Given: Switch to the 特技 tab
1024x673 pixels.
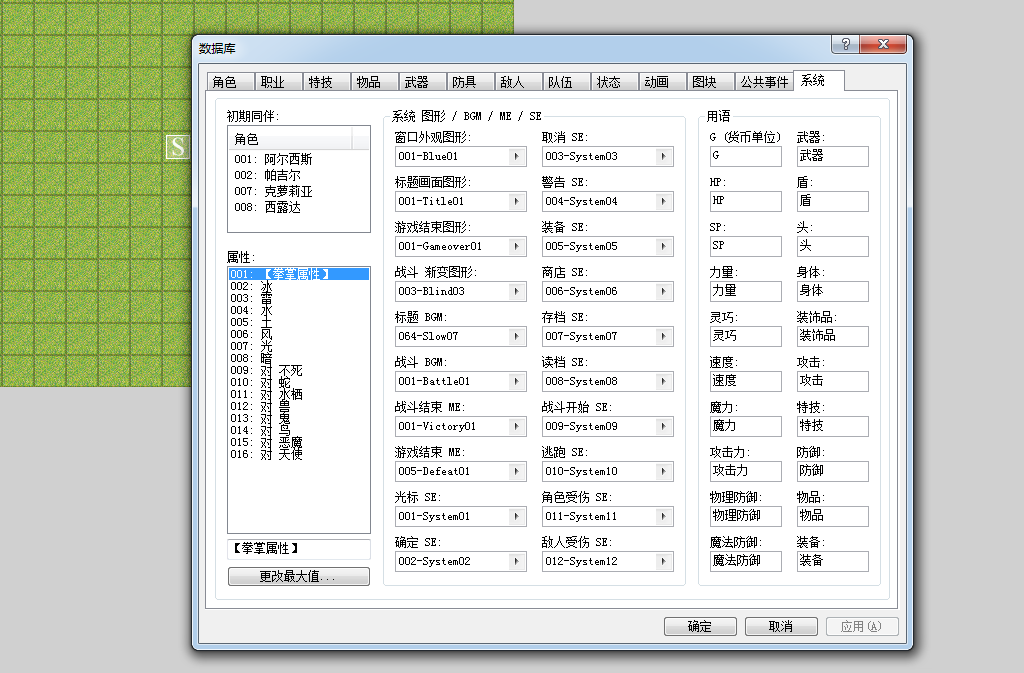Looking at the screenshot, I should (x=326, y=82).
